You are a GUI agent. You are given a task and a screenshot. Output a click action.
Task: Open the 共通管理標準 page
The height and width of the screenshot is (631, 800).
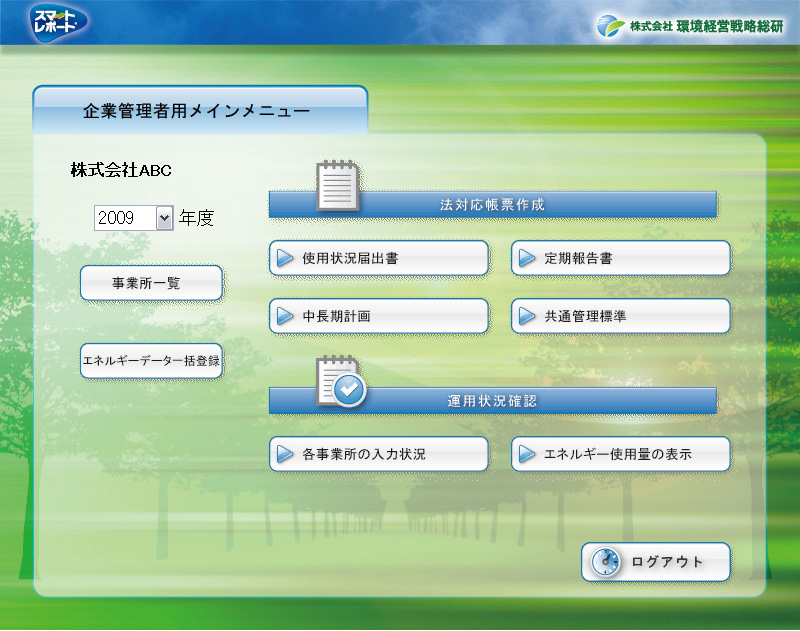pyautogui.click(x=620, y=316)
